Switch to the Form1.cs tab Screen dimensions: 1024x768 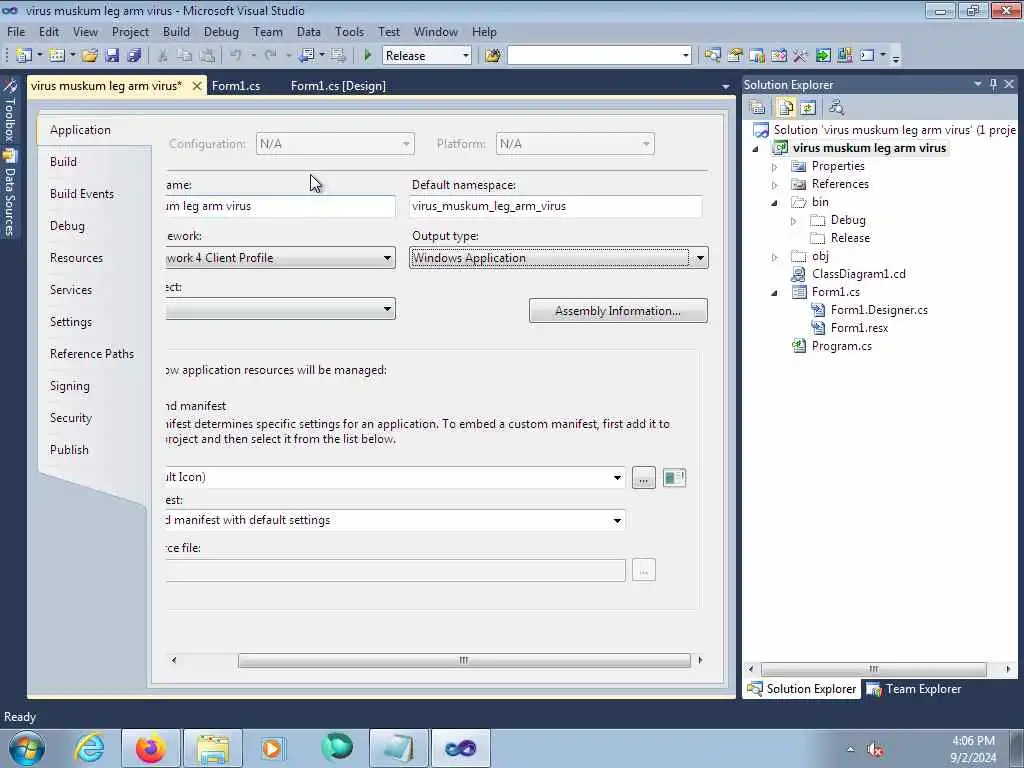[236, 86]
